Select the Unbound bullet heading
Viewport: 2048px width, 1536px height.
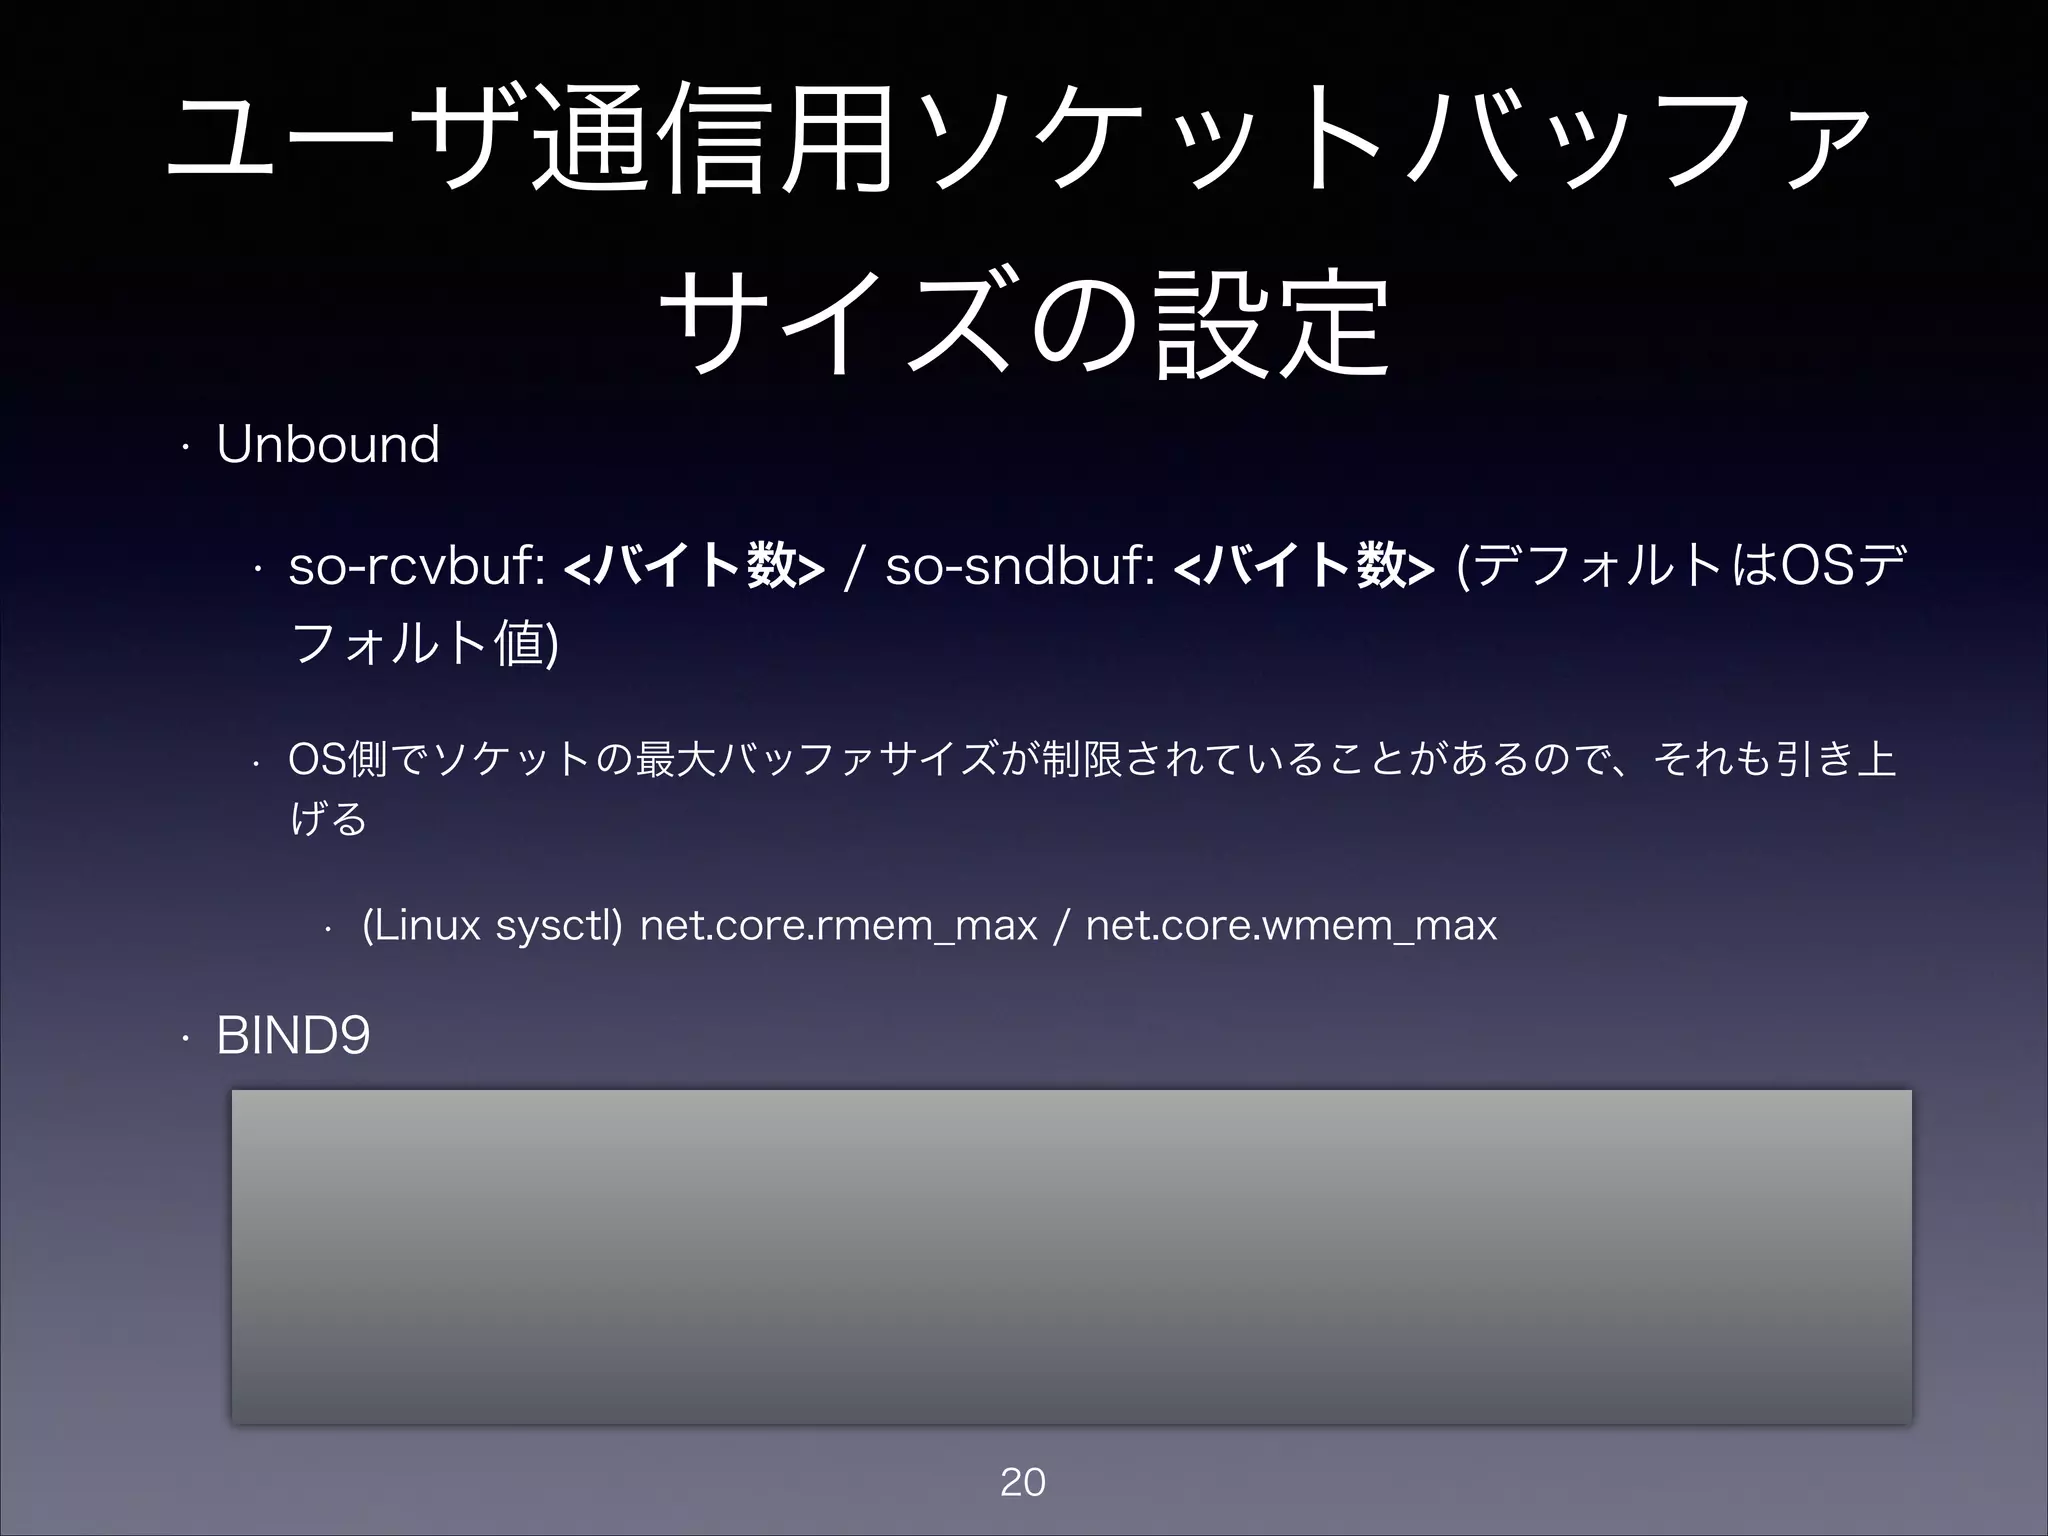[x=328, y=444]
